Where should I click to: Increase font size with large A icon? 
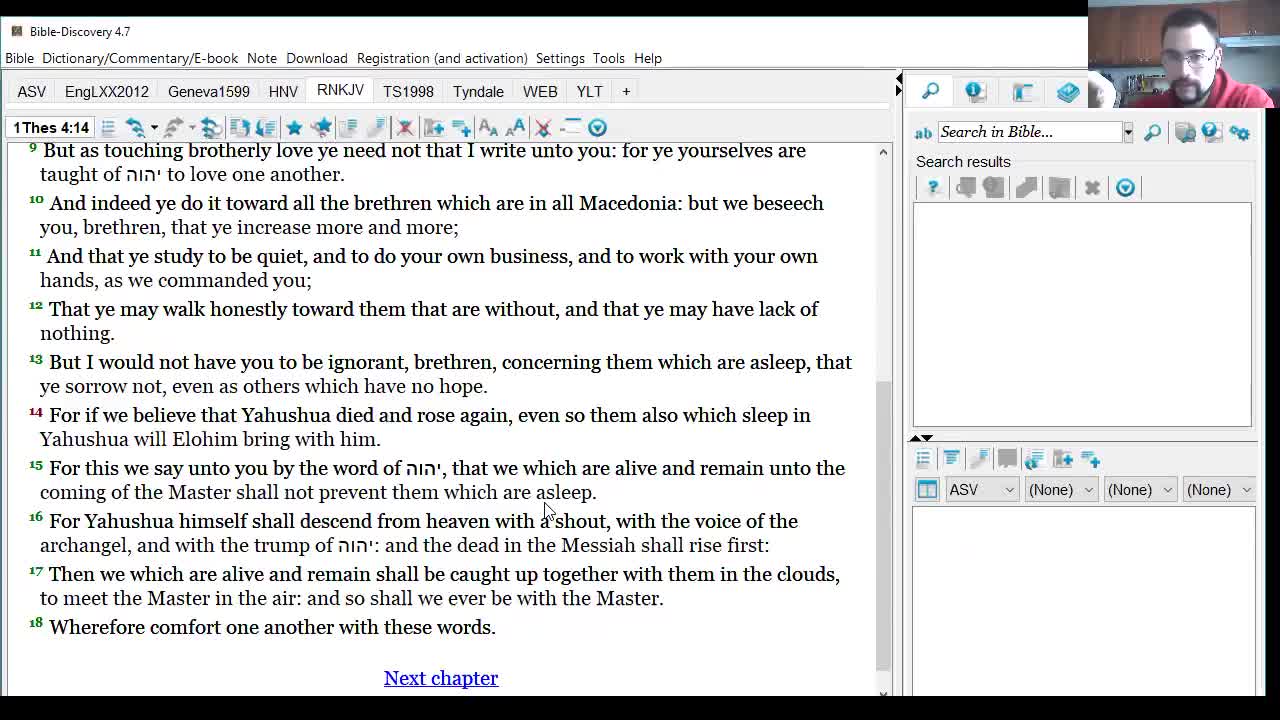click(x=516, y=128)
